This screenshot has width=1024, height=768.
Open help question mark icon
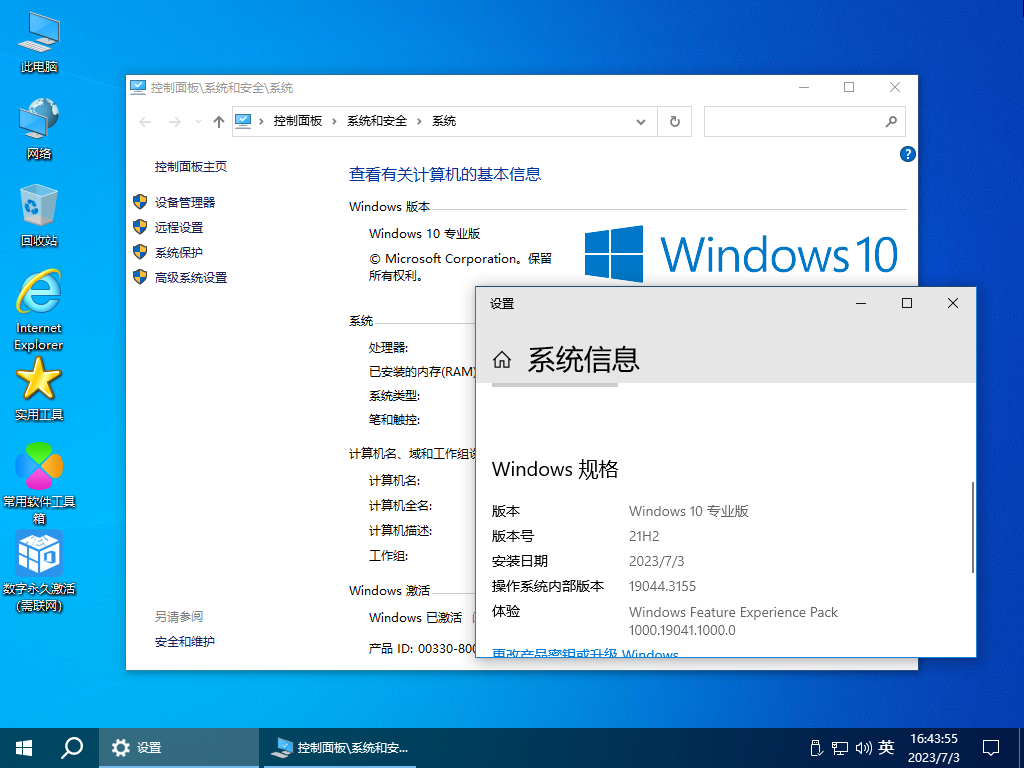(x=907, y=154)
